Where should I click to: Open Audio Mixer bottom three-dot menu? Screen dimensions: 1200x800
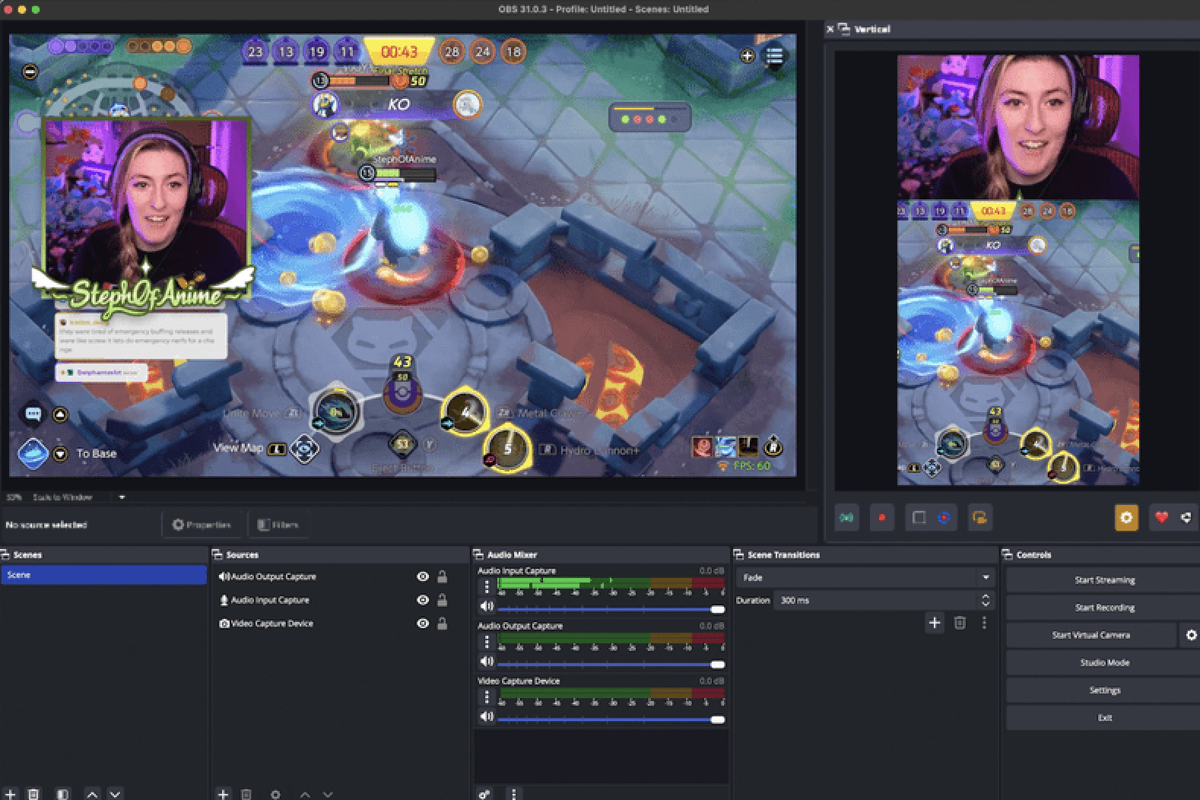pyautogui.click(x=514, y=794)
